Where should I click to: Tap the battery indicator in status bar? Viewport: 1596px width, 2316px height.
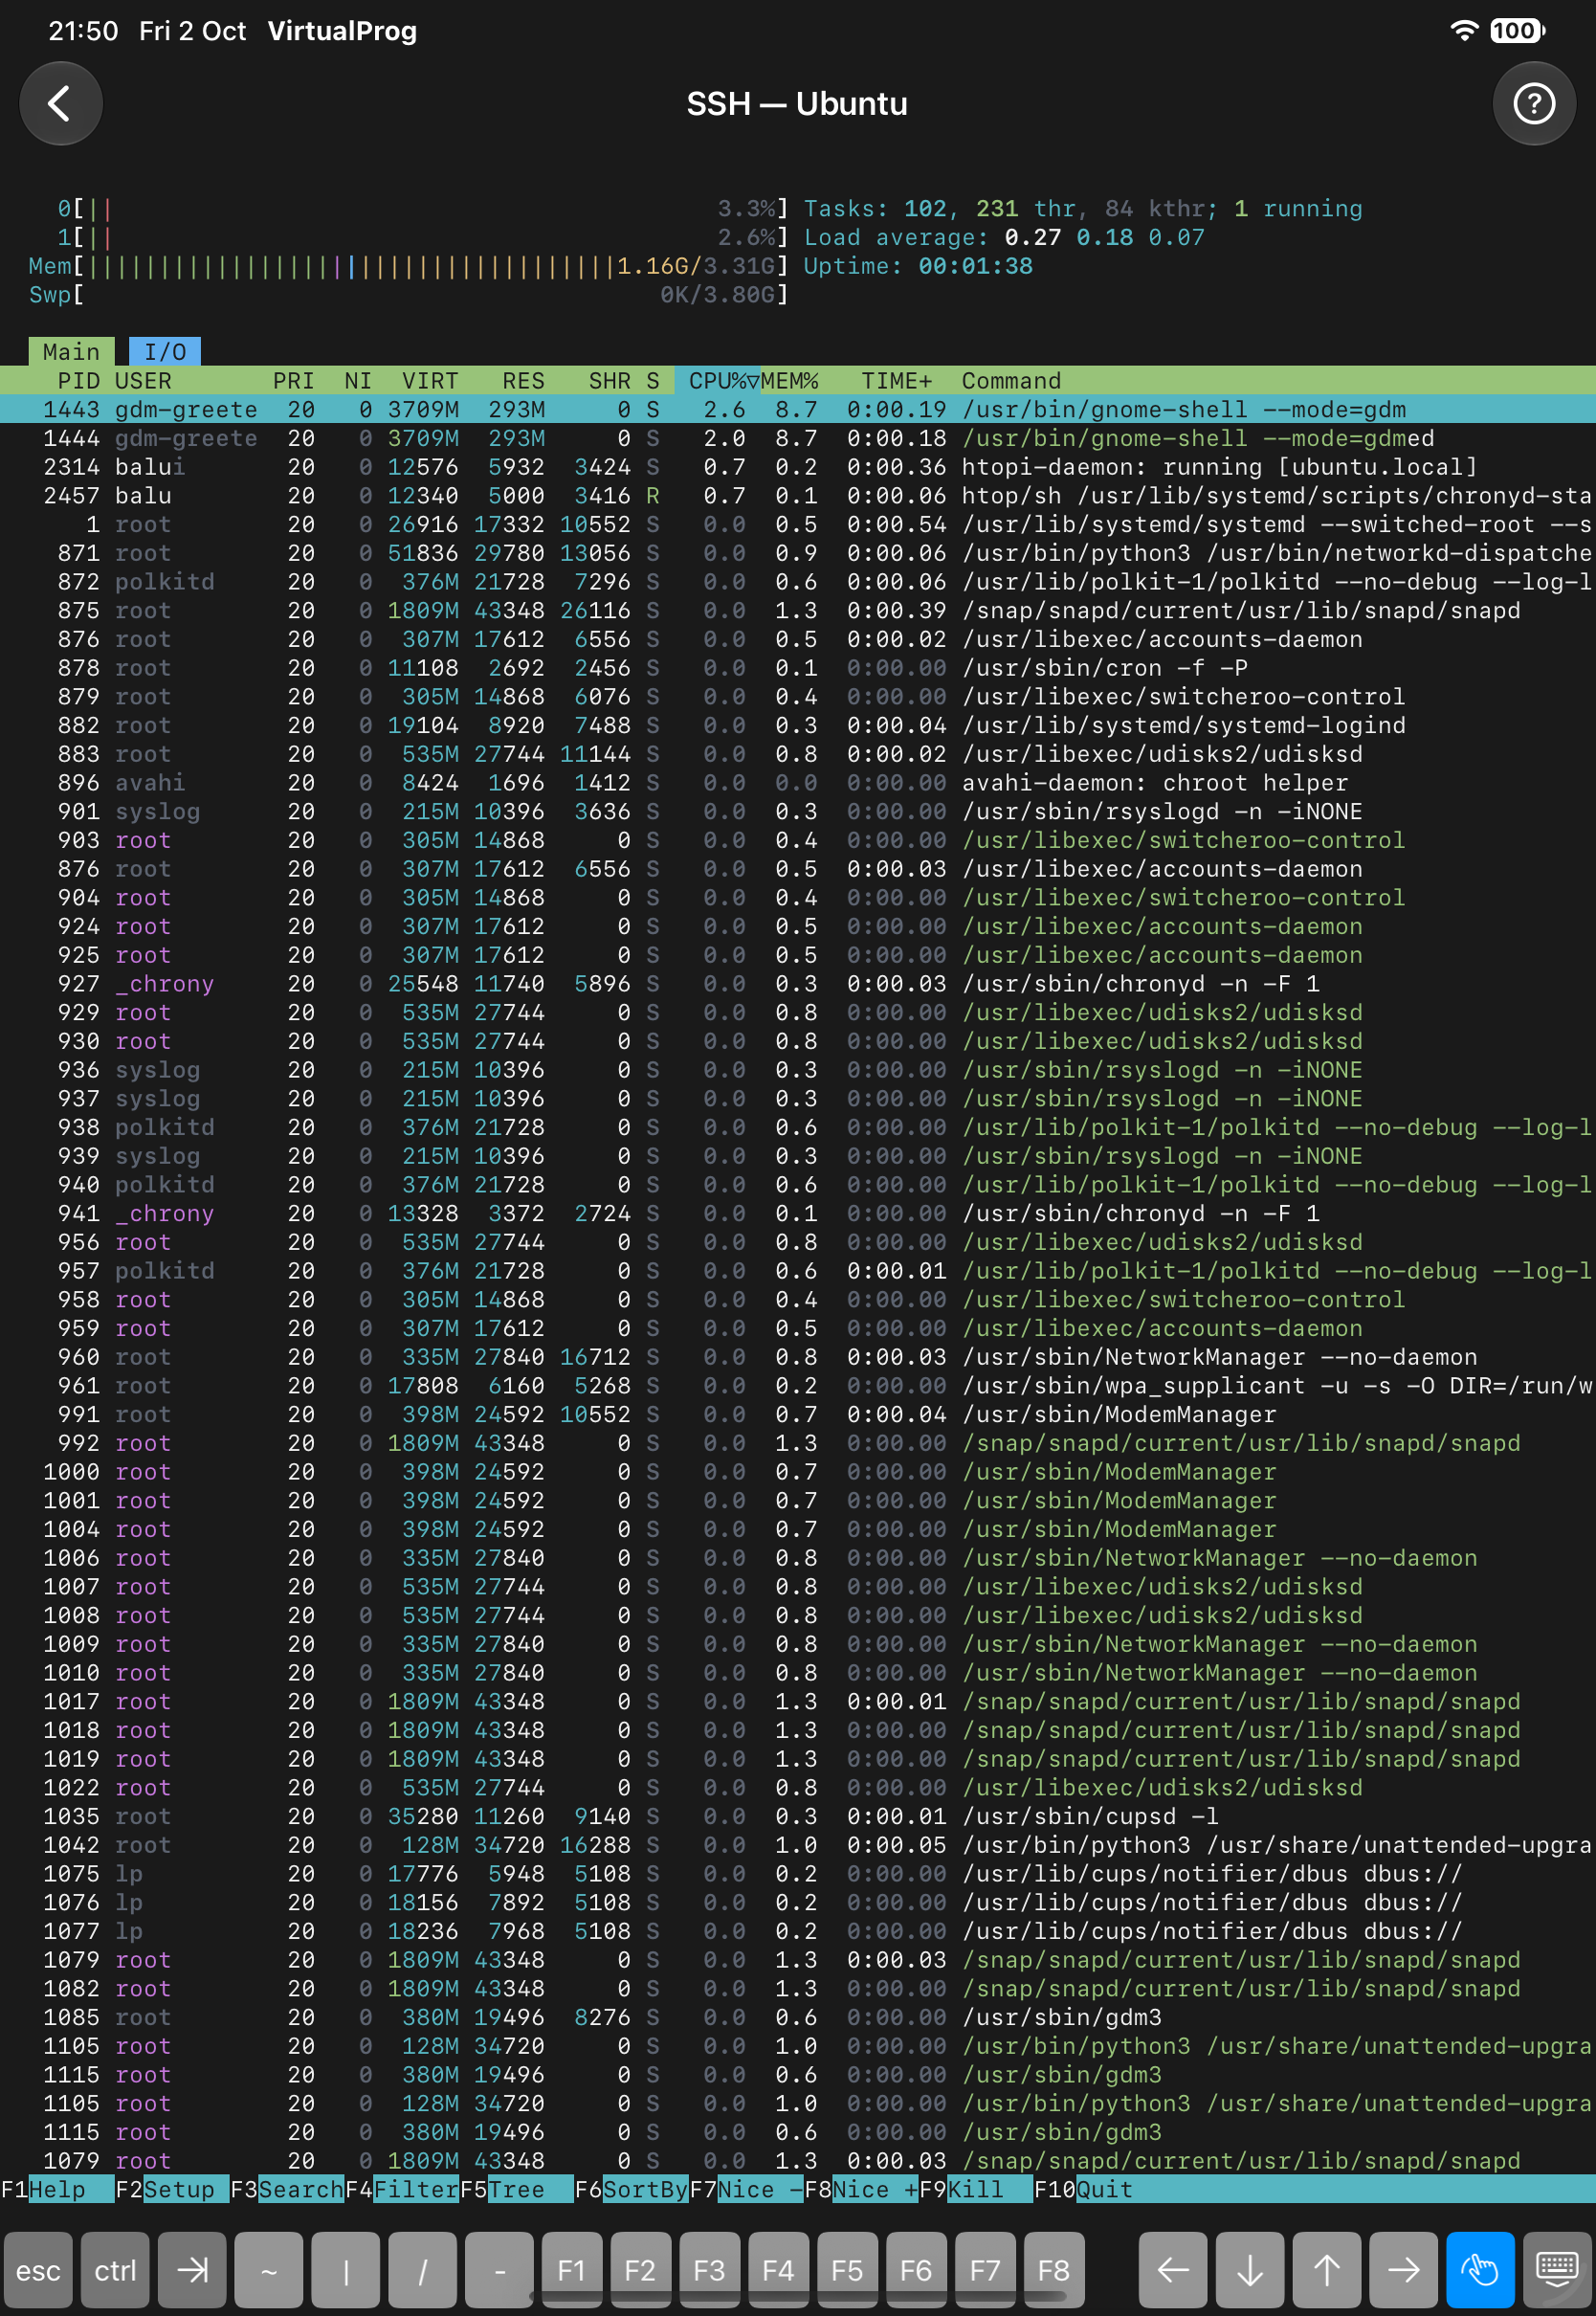click(x=1517, y=31)
